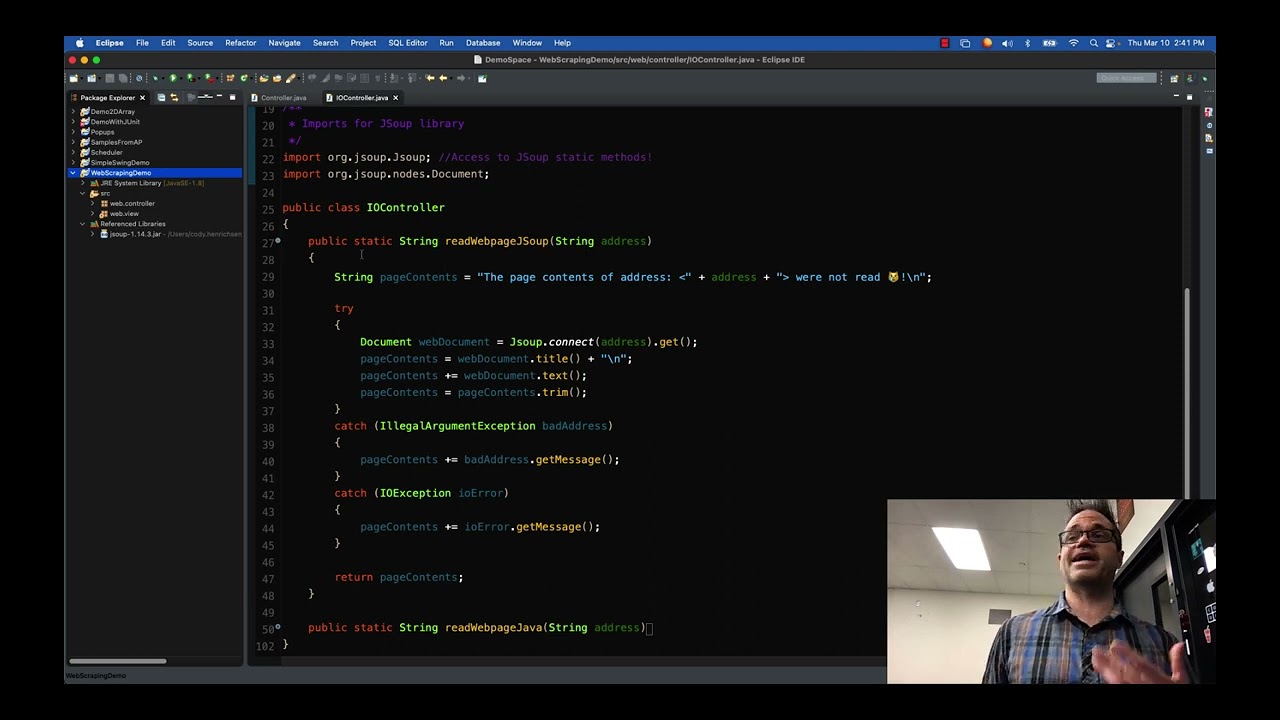
Task: Expand the Popups project
Action: coord(73,132)
